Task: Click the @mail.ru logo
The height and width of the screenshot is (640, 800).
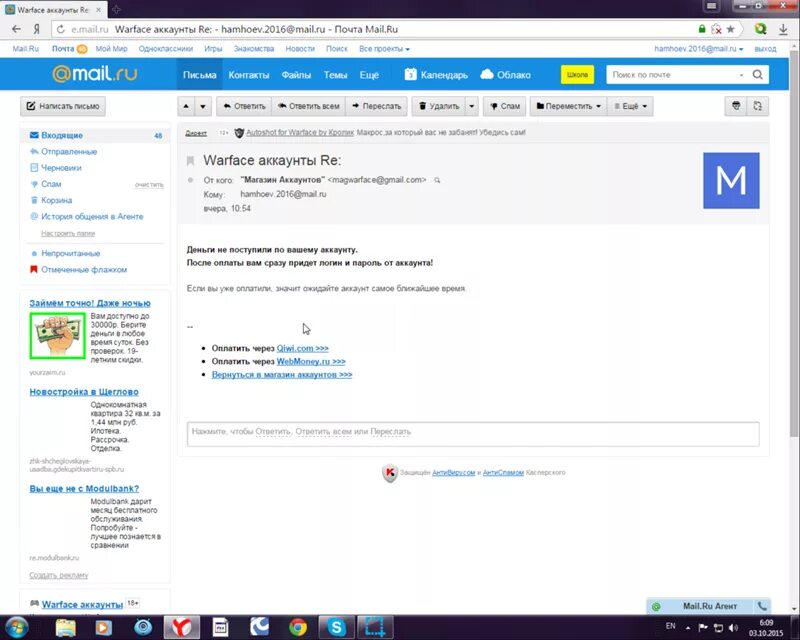Action: click(x=95, y=73)
